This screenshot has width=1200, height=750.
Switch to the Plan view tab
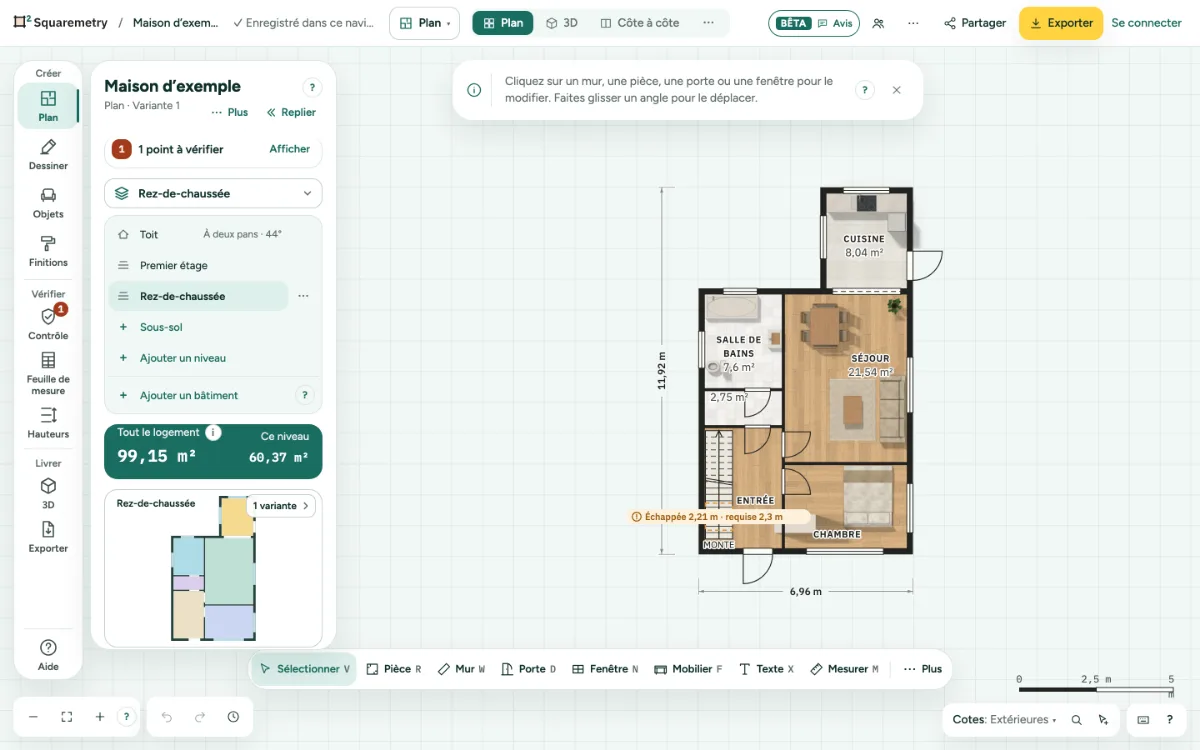tap(503, 23)
